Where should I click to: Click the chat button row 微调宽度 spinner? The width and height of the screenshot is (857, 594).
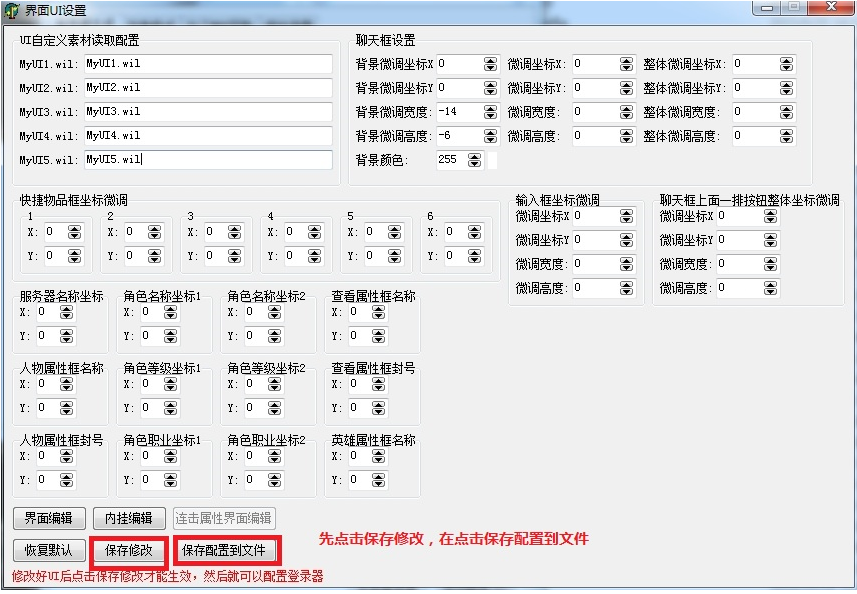[x=770, y=264]
